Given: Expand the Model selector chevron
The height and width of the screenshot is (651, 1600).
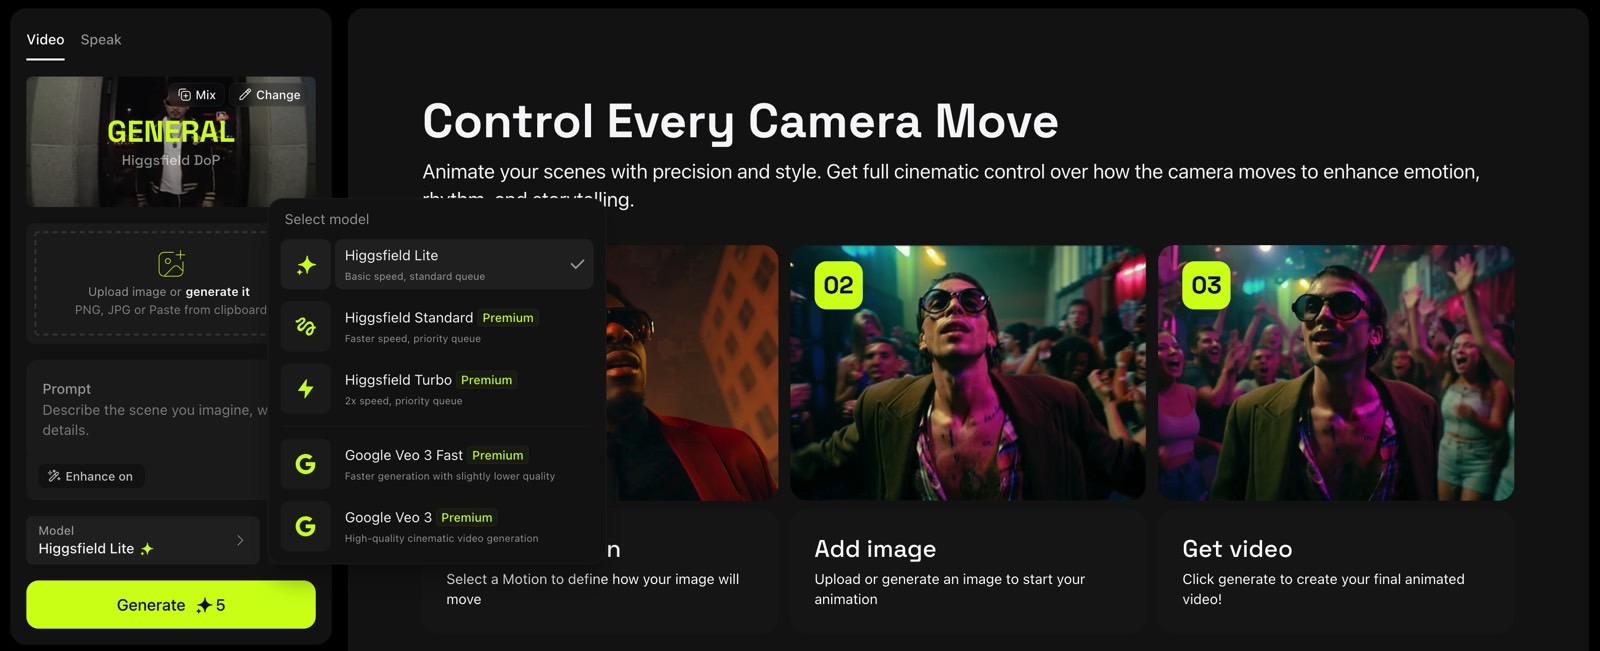Looking at the screenshot, I should tap(240, 540).
